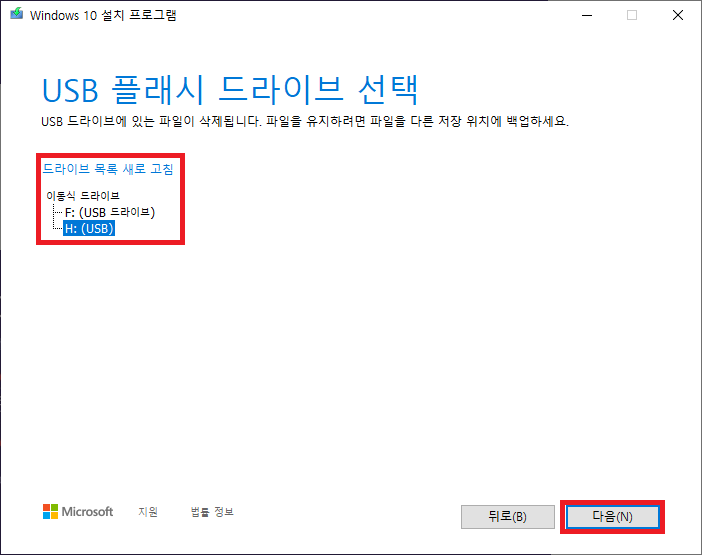Click the Microsoft logo
Screen dimensions: 702x555
(x=78, y=512)
